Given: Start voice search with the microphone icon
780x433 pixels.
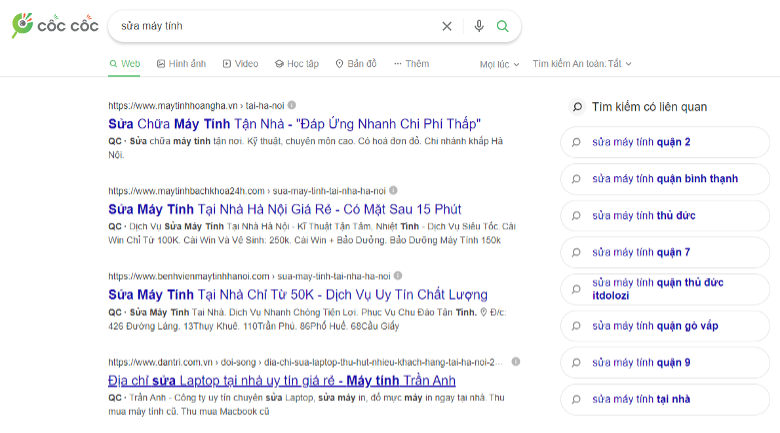Looking at the screenshot, I should pos(479,26).
